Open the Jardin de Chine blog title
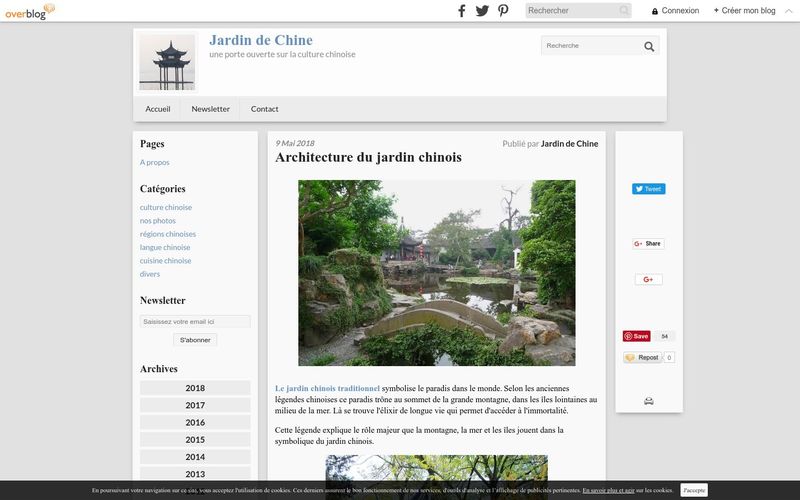The width and height of the screenshot is (800, 500). click(x=261, y=40)
